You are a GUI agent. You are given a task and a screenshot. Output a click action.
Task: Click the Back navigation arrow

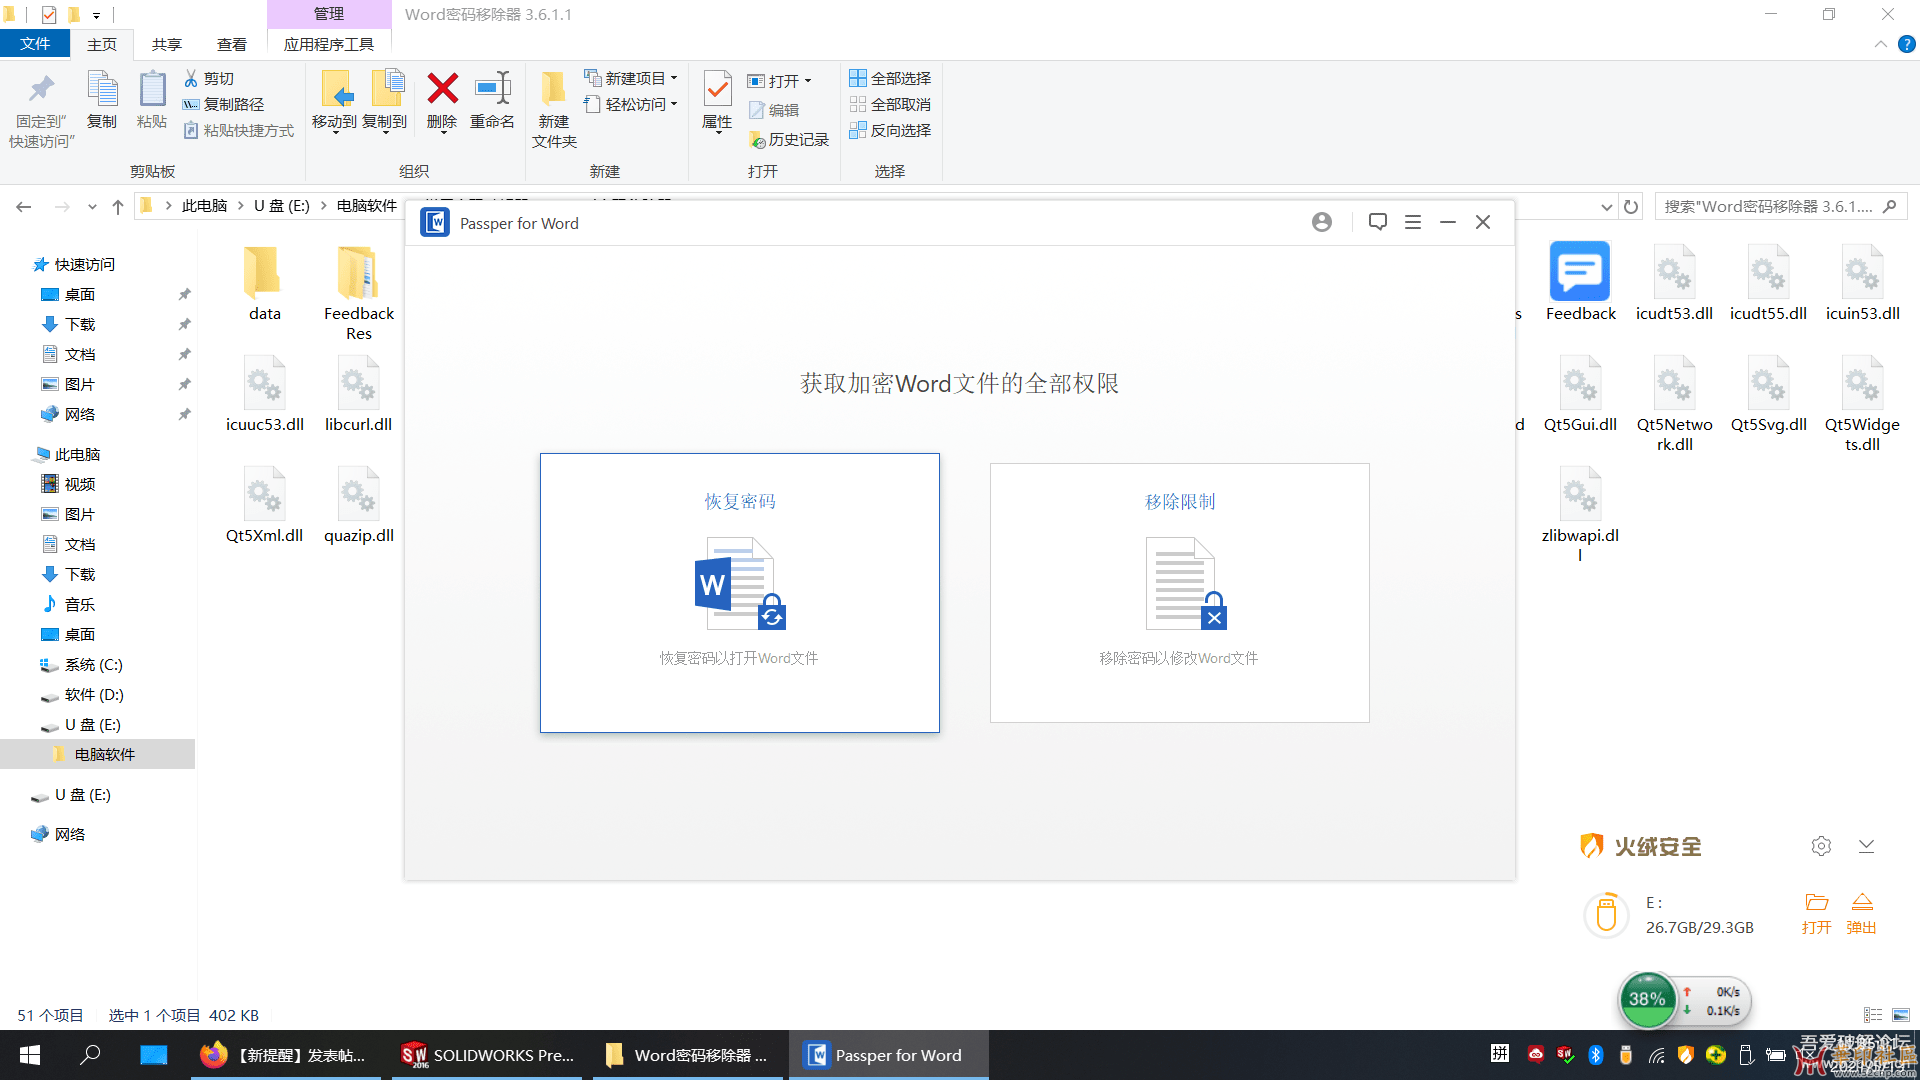[24, 207]
